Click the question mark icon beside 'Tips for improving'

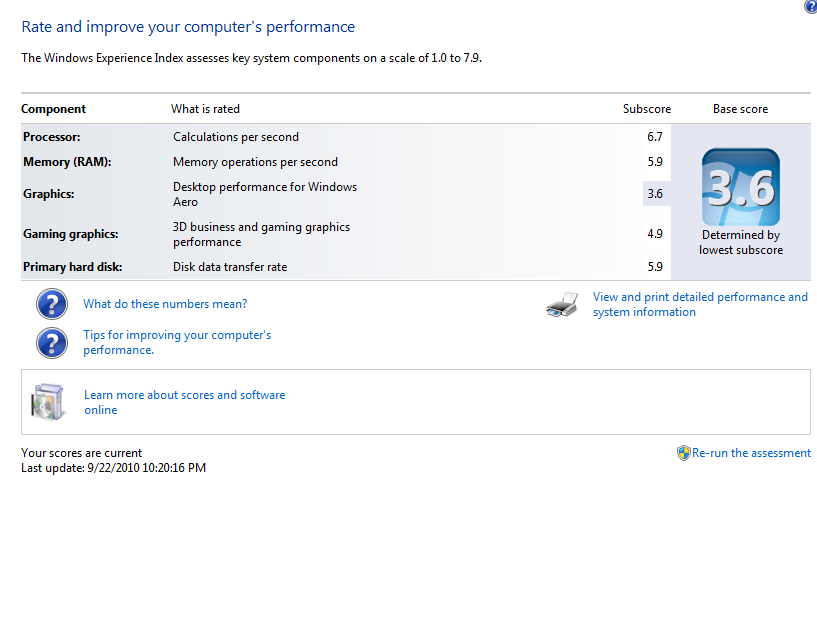pos(52,343)
